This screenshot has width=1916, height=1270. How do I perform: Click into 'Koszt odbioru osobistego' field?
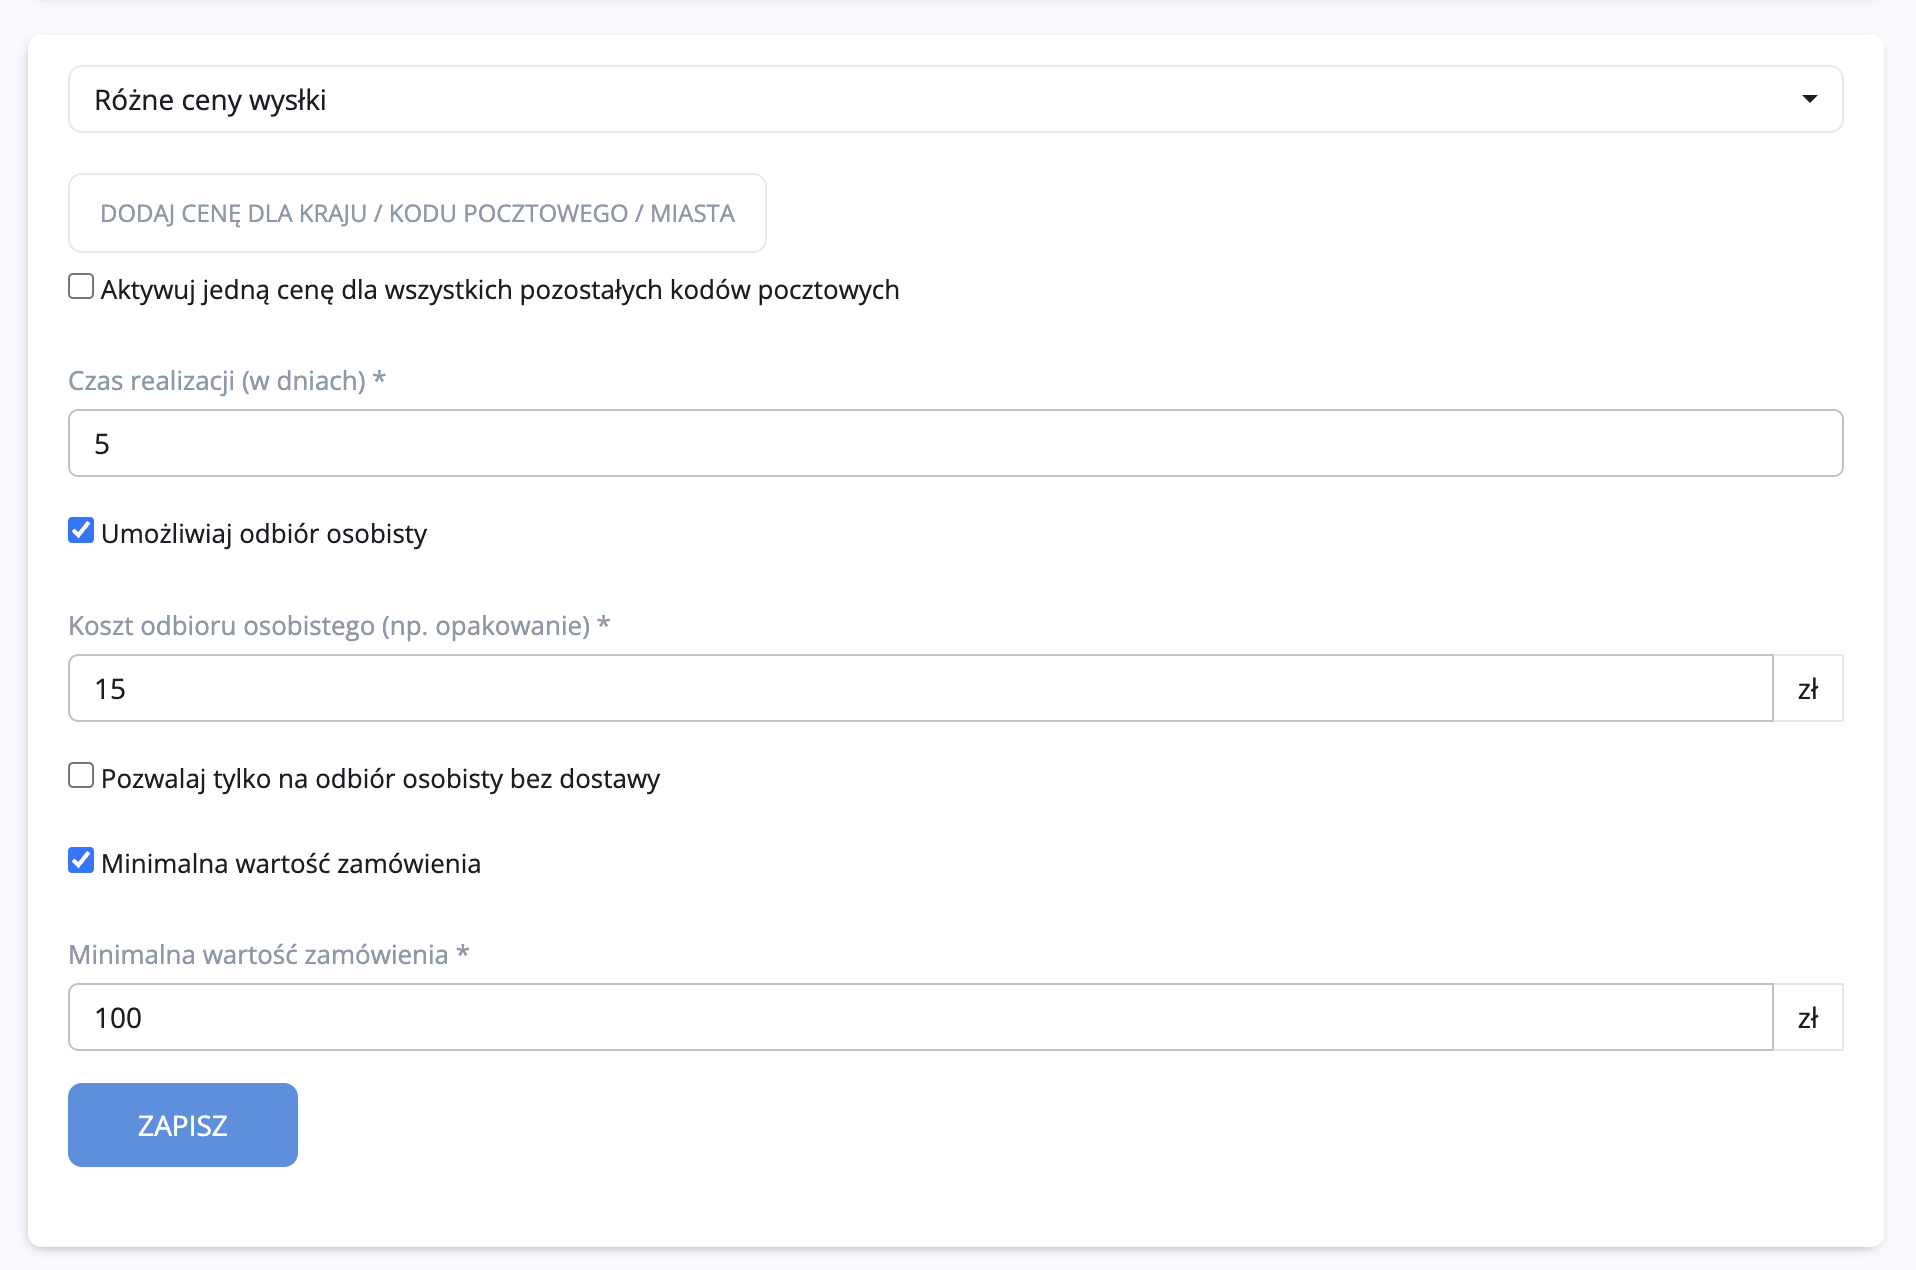(920, 688)
